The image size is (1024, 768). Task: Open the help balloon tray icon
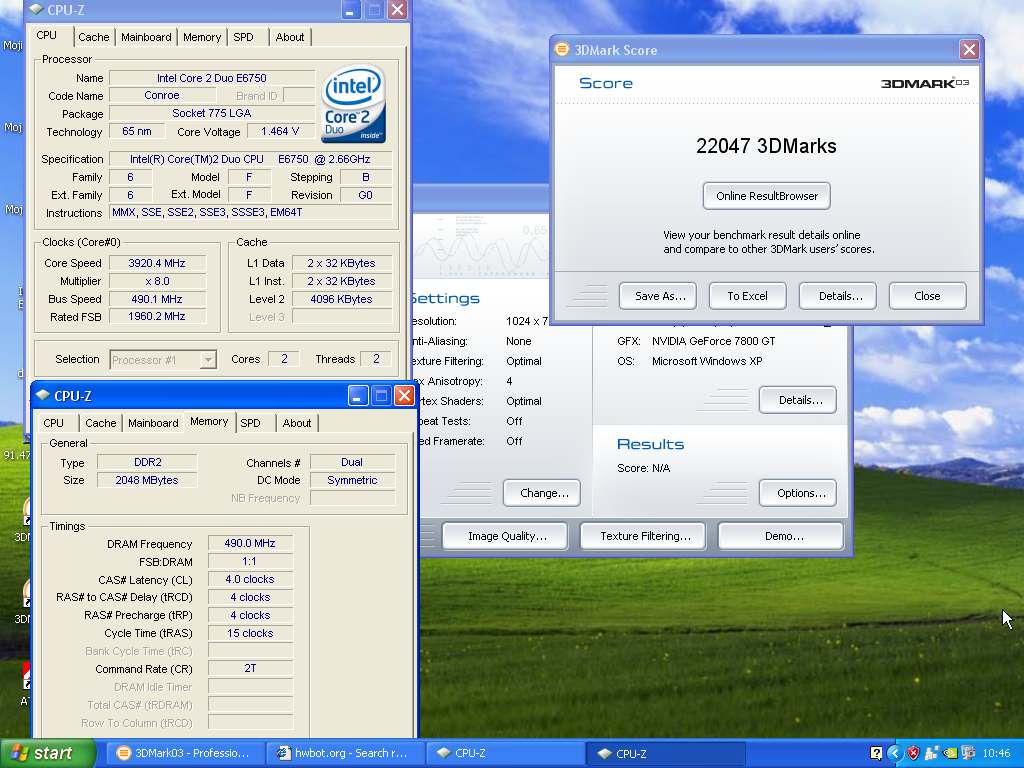(876, 753)
